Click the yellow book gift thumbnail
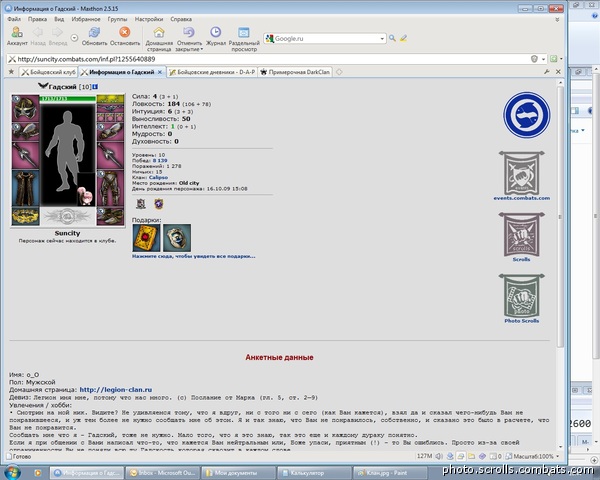 pyautogui.click(x=146, y=238)
